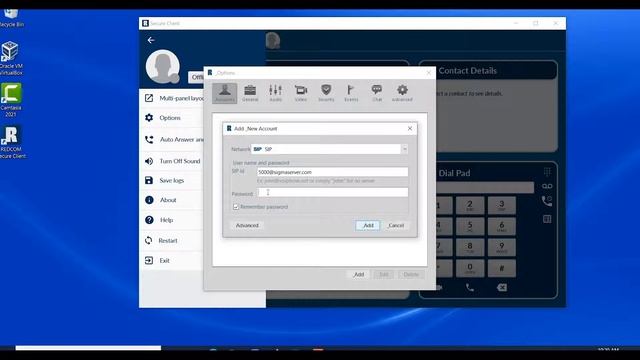Click the backspace delete icon below dial pad

coord(502,288)
